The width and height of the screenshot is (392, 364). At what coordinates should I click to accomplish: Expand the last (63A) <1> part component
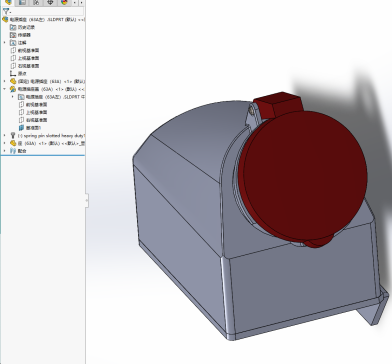[x=5, y=143]
